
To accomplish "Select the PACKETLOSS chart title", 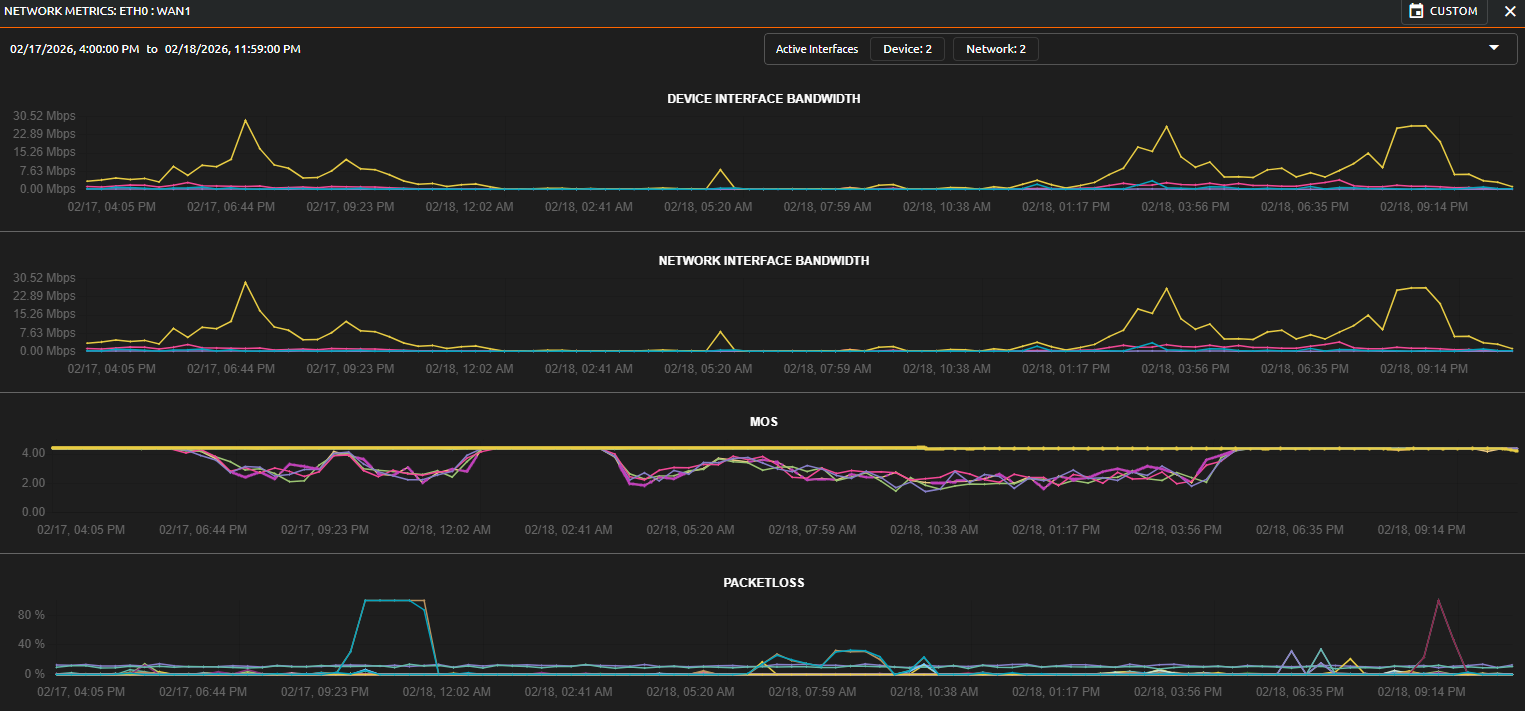I will [x=764, y=582].
